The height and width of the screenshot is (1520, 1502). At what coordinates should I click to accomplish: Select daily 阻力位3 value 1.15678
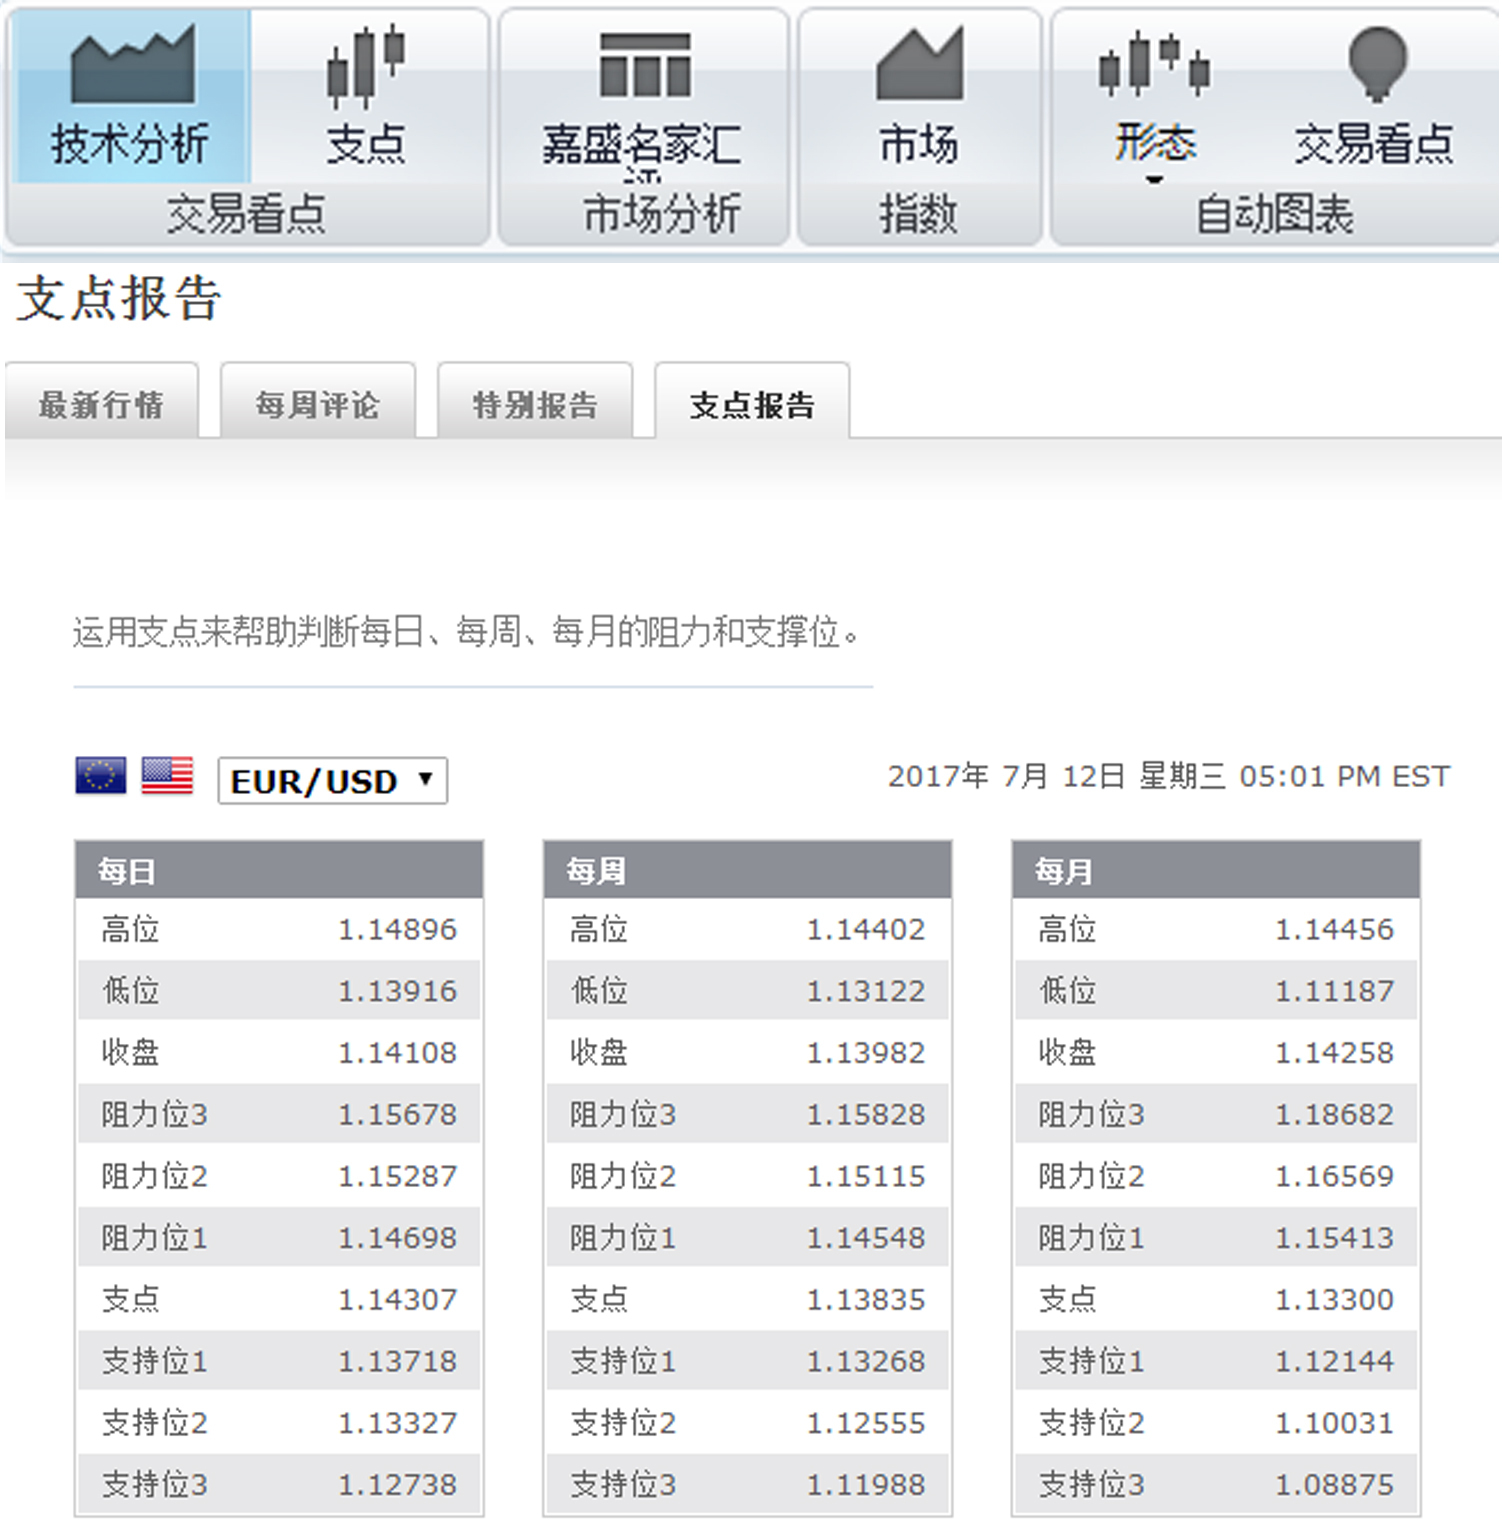click(x=397, y=1114)
